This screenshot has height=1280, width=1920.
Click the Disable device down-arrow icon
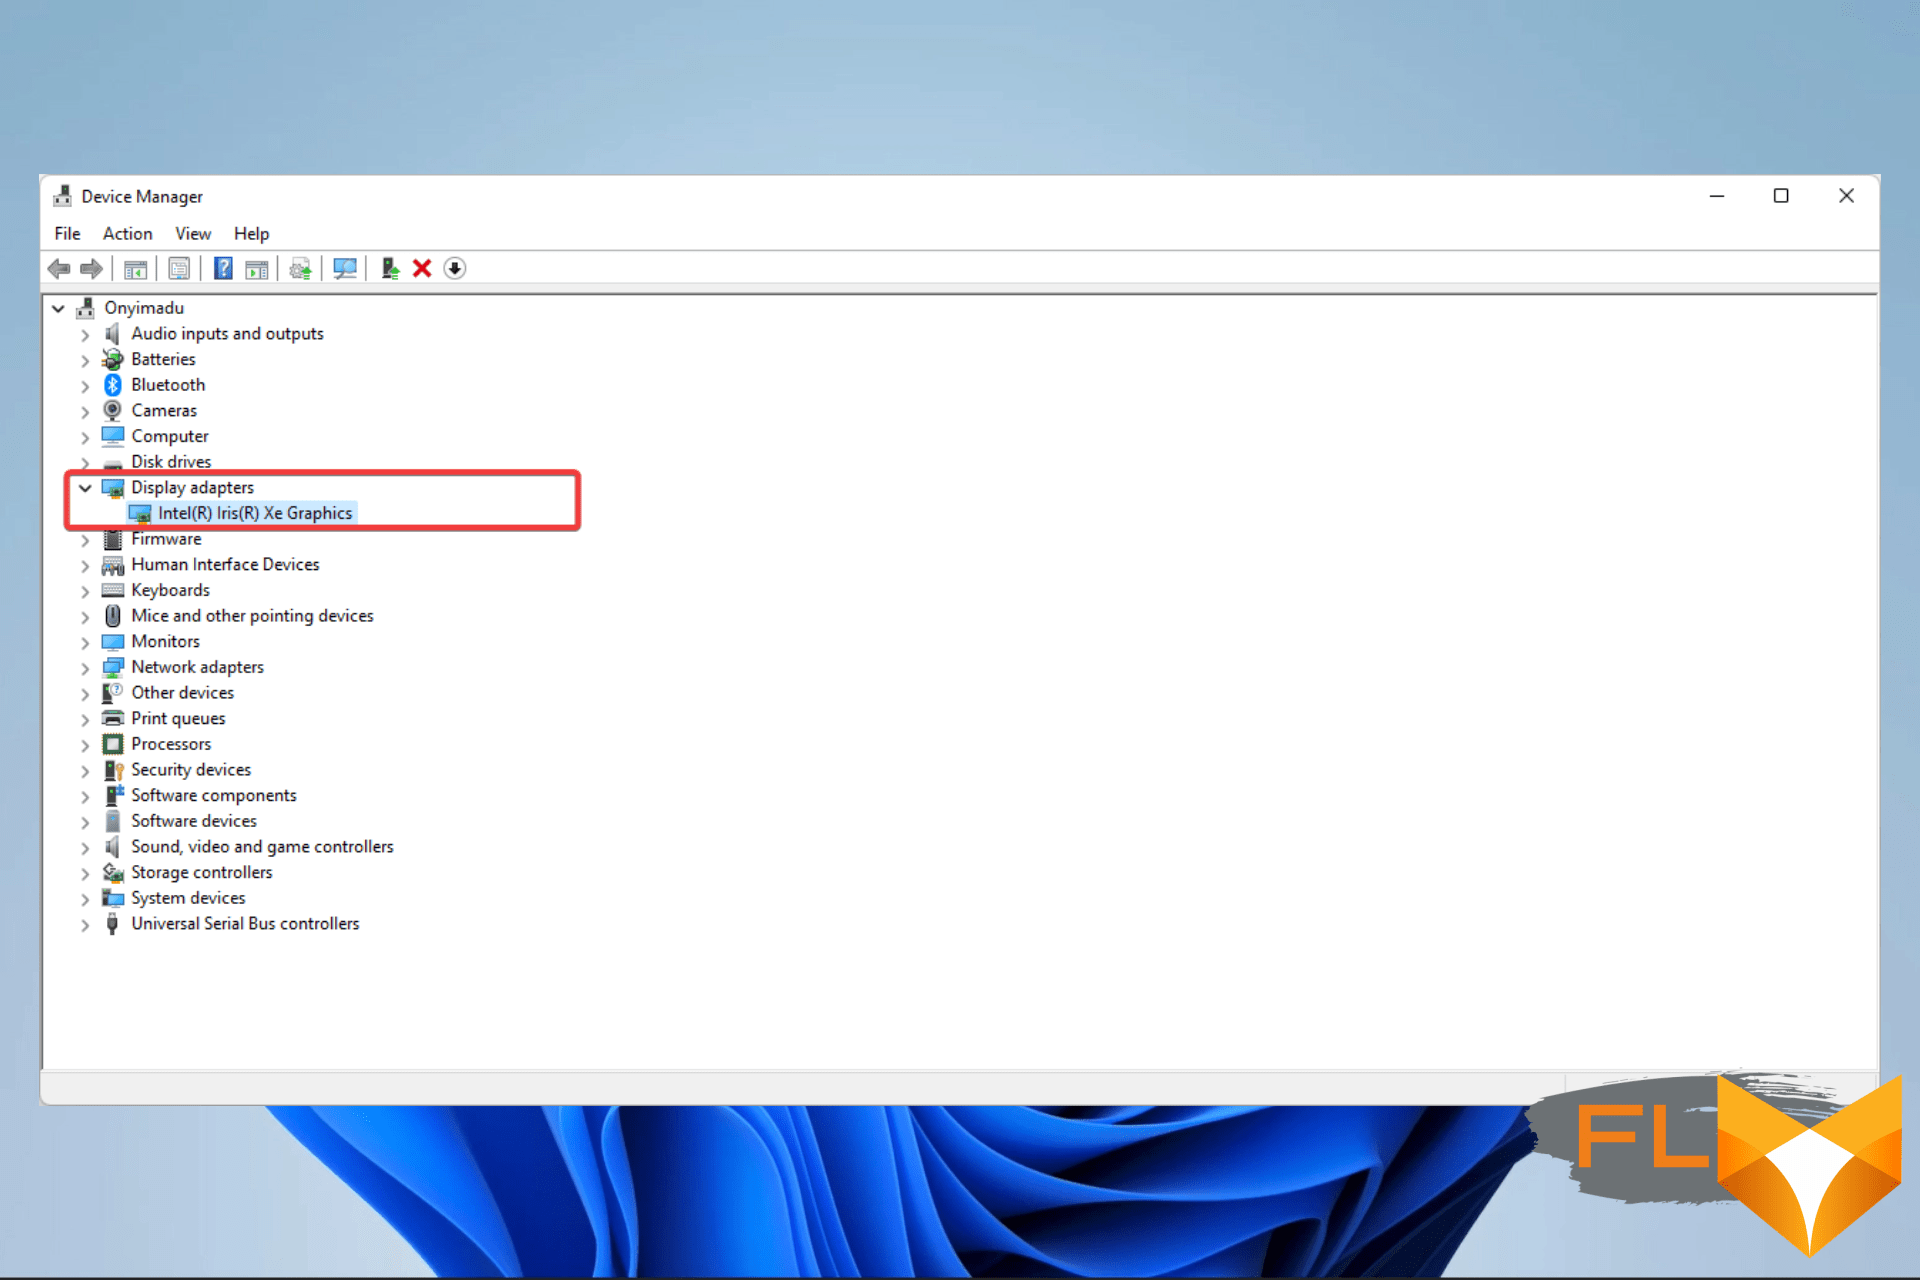[x=455, y=268]
